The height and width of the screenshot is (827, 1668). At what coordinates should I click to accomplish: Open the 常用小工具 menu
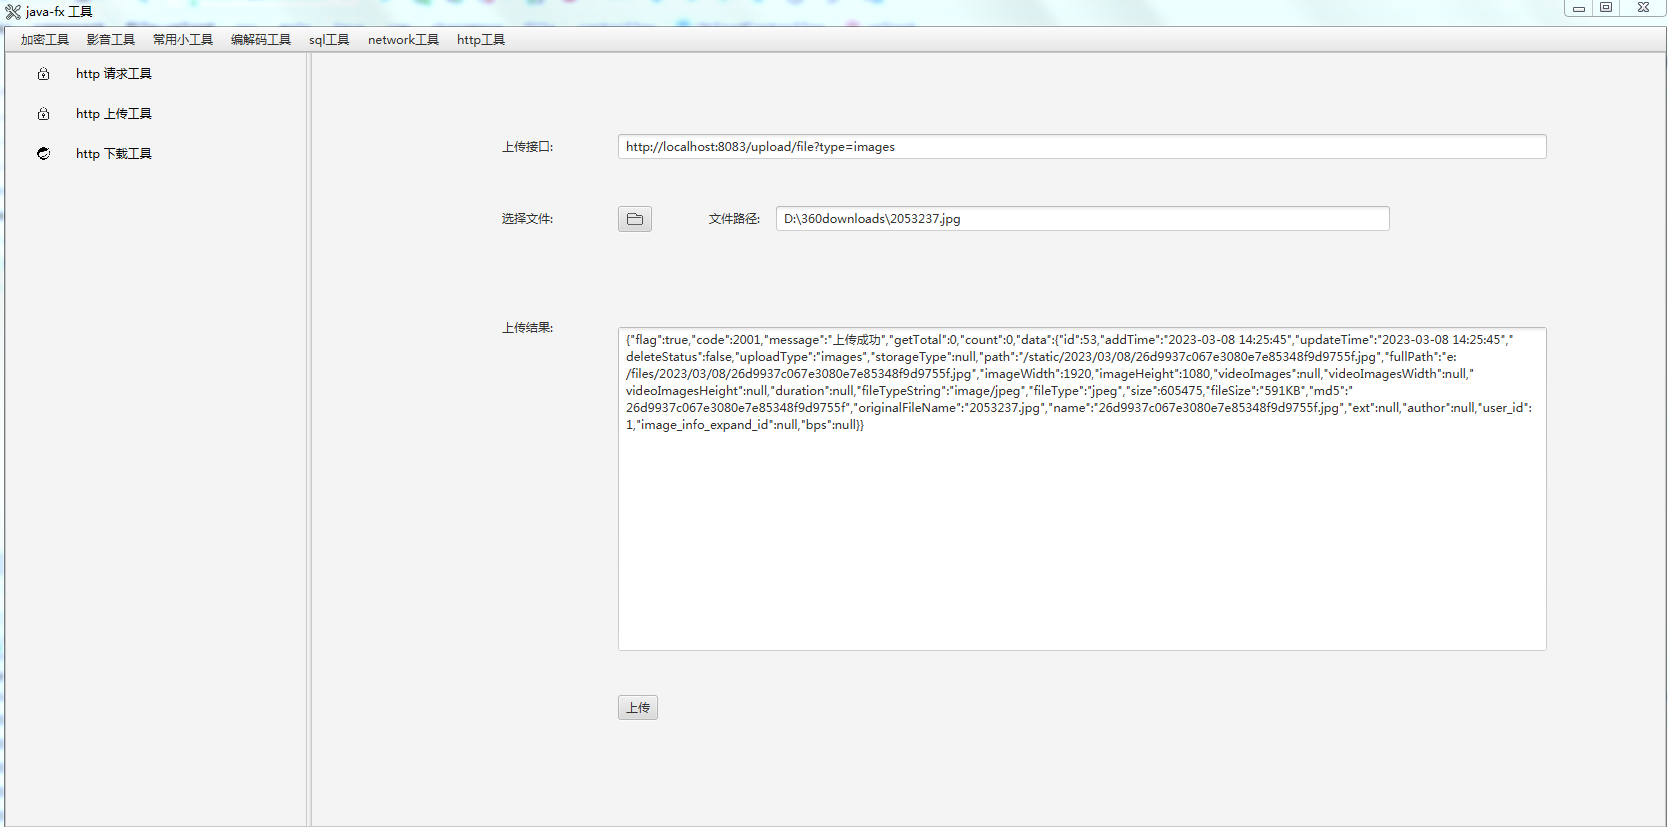182,40
